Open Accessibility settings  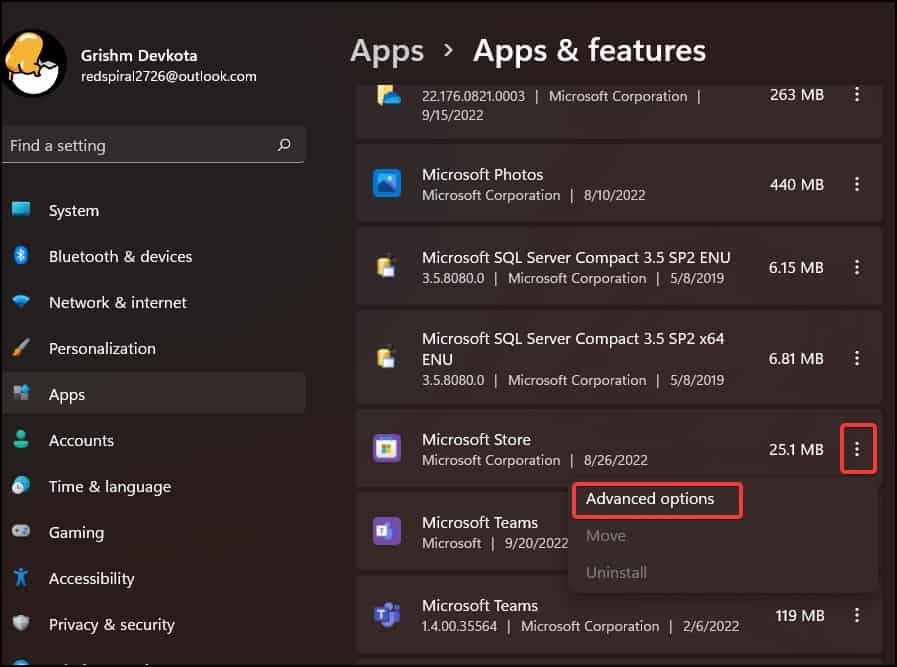(x=154, y=578)
